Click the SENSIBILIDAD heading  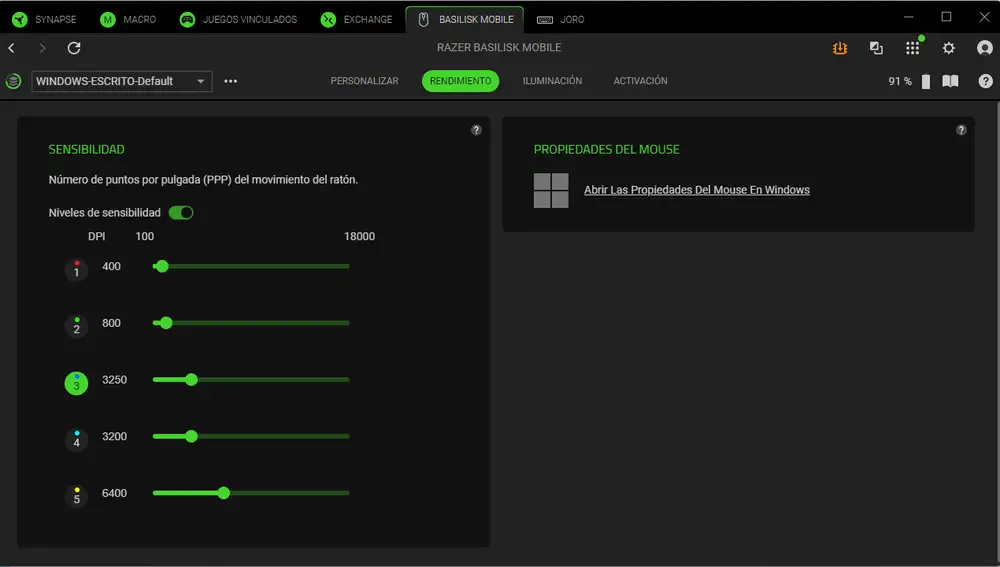(87, 149)
